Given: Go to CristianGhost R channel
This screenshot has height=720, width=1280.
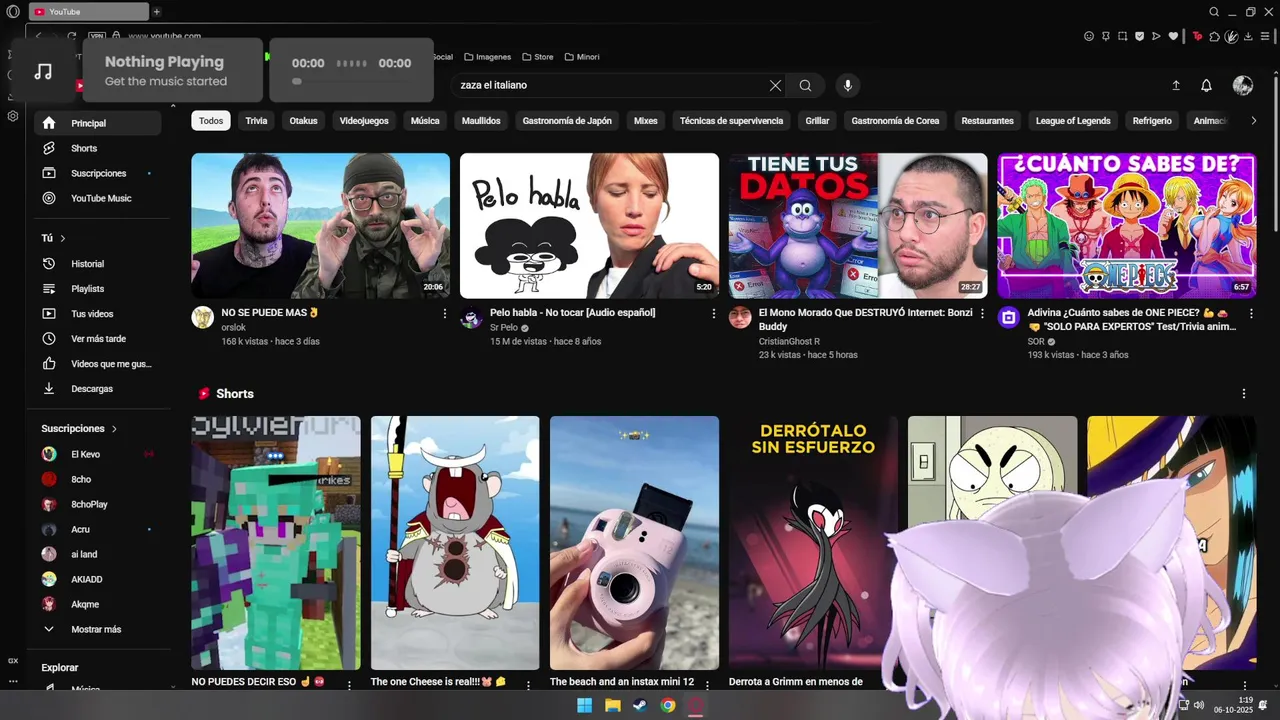Looking at the screenshot, I should (x=789, y=341).
